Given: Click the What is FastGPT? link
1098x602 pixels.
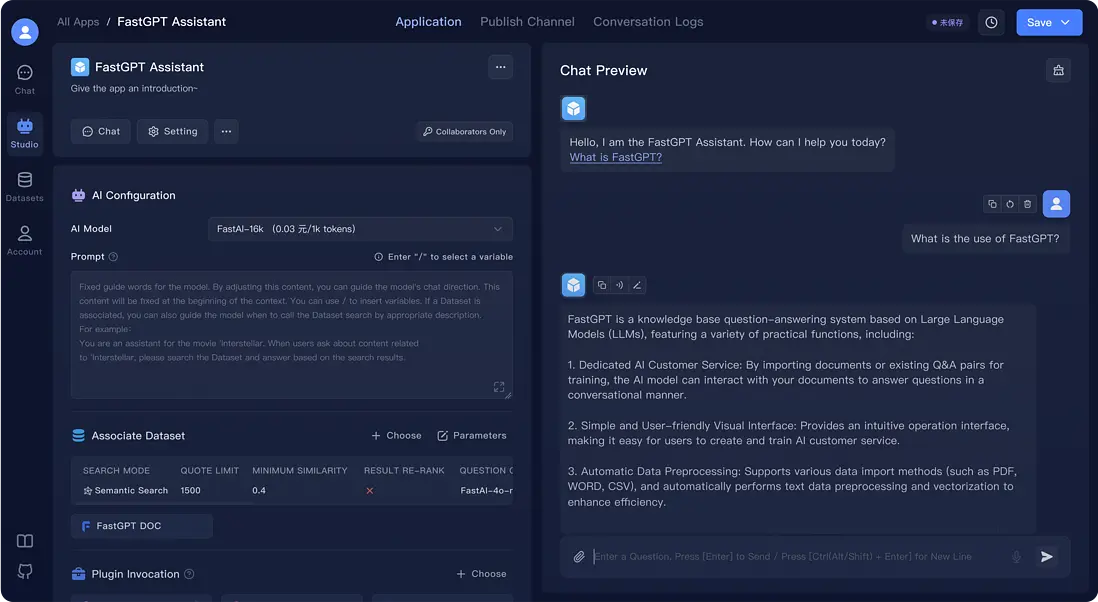Looking at the screenshot, I should pyautogui.click(x=616, y=157).
